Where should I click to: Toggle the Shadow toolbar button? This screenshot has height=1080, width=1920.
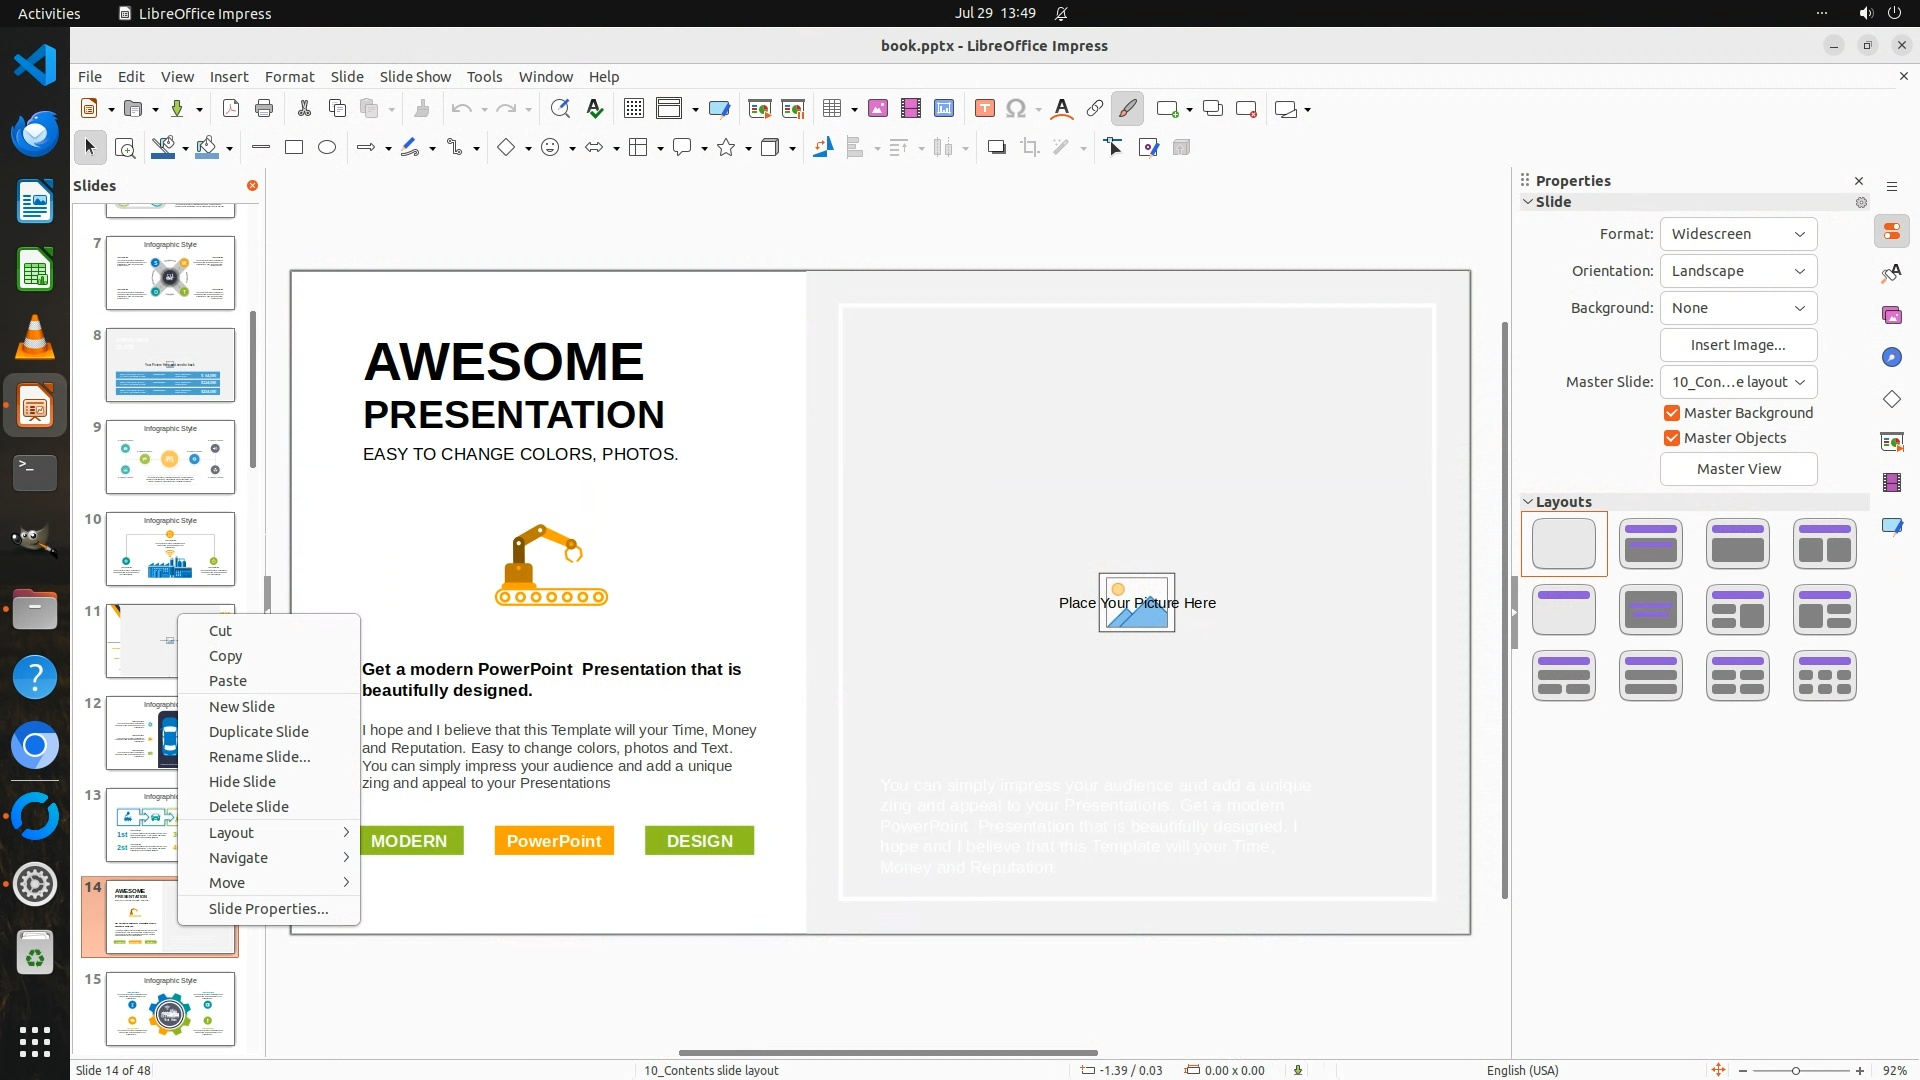(x=996, y=148)
